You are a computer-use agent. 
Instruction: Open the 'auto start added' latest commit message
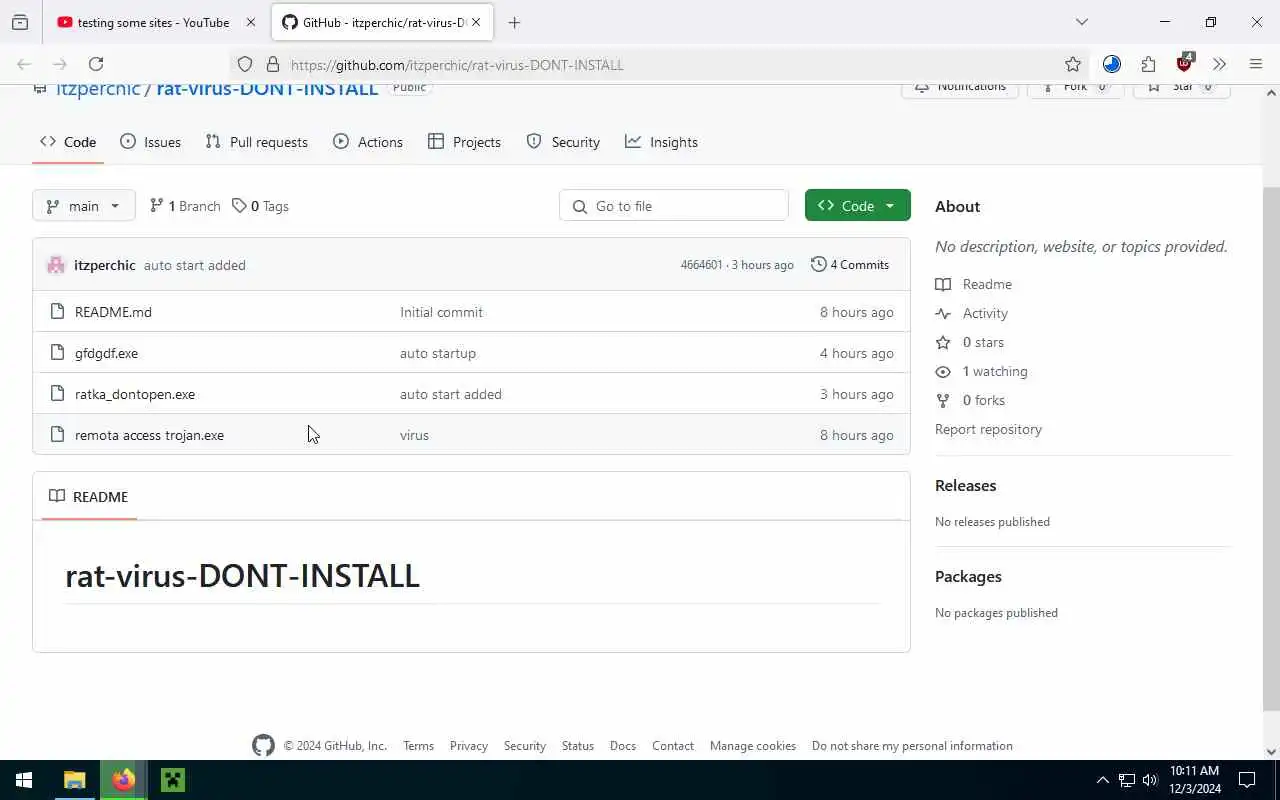pos(194,265)
